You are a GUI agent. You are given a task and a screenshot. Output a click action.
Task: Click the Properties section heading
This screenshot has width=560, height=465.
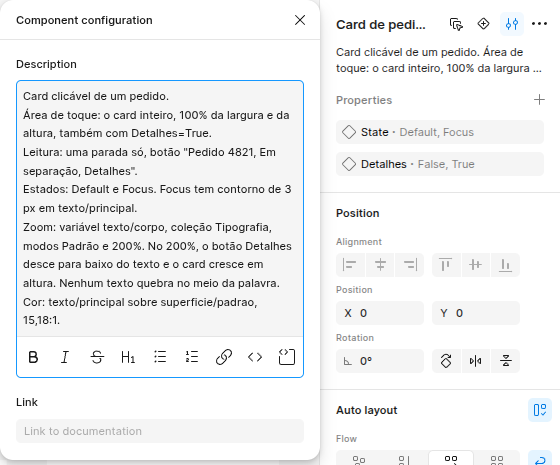[x=364, y=100]
